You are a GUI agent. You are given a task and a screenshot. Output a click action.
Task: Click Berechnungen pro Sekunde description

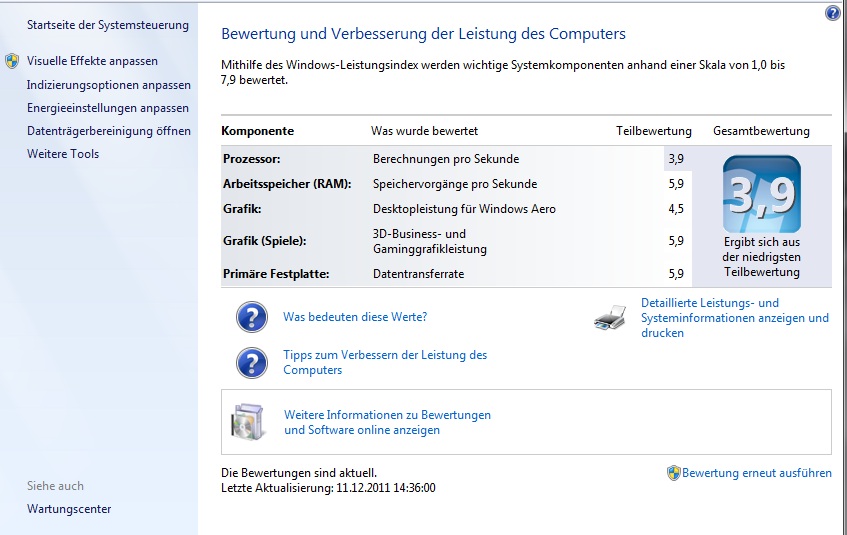click(446, 159)
